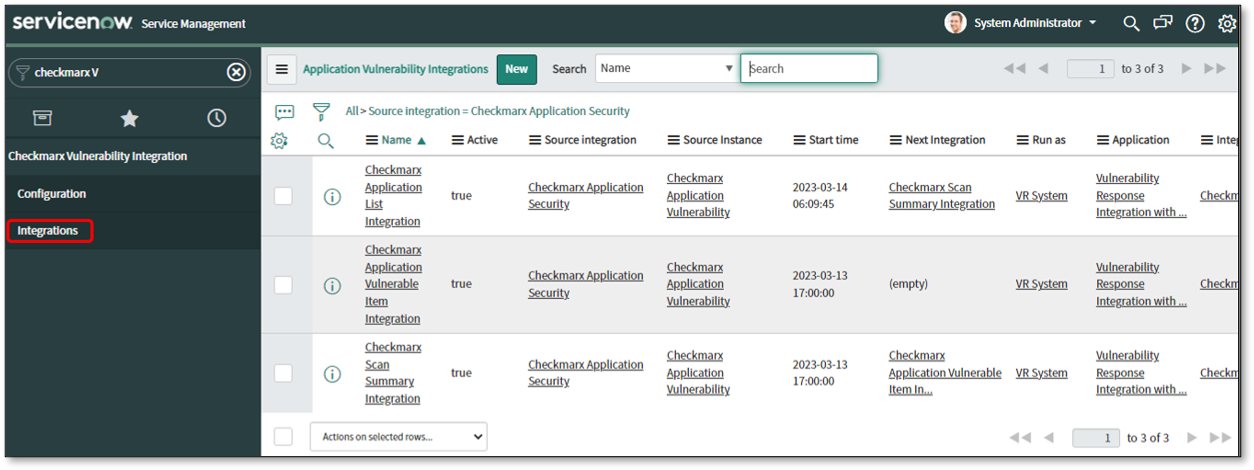
Task: Preview Checkmarx Application List Integration info icon
Action: coord(332,197)
